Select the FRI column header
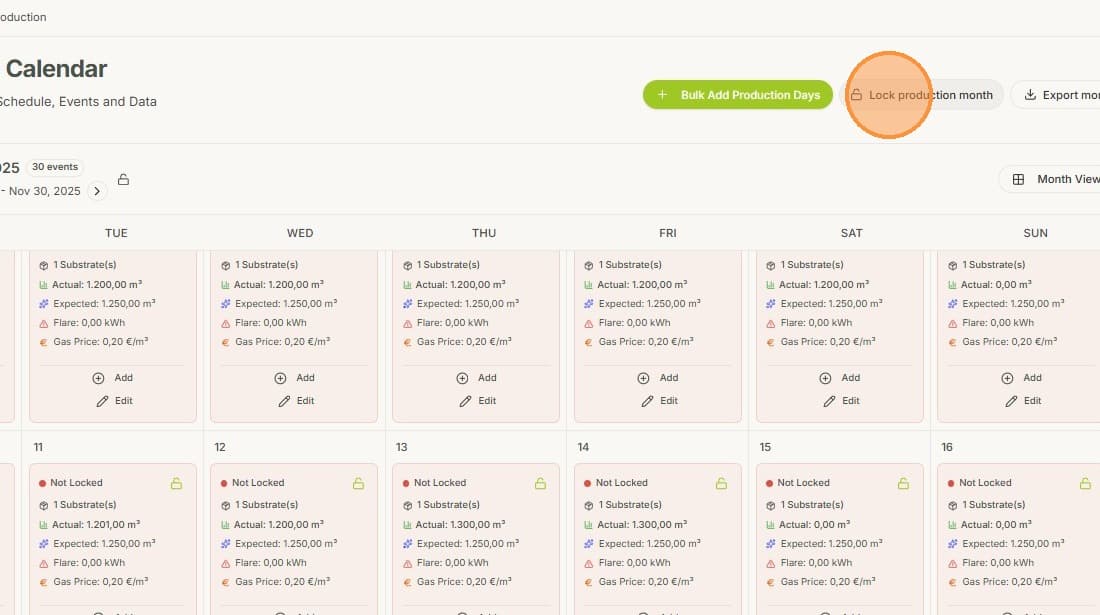 668,233
